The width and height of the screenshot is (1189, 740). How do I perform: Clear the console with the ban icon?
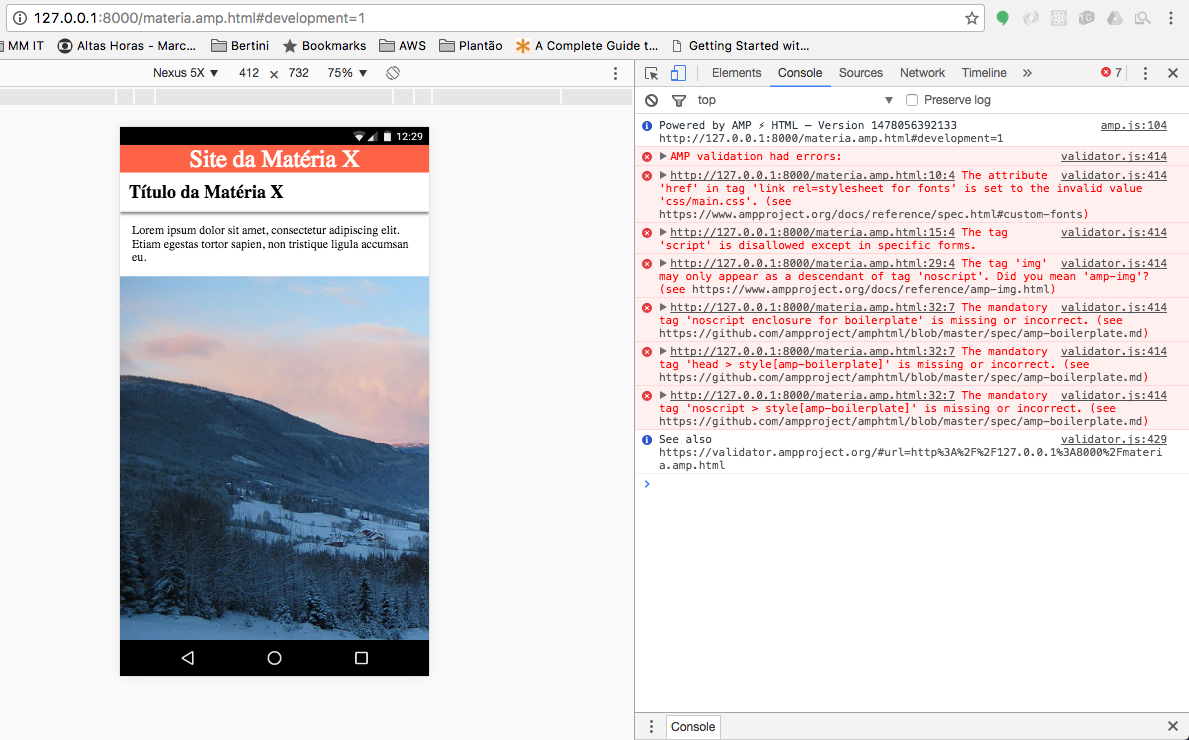[x=651, y=100]
